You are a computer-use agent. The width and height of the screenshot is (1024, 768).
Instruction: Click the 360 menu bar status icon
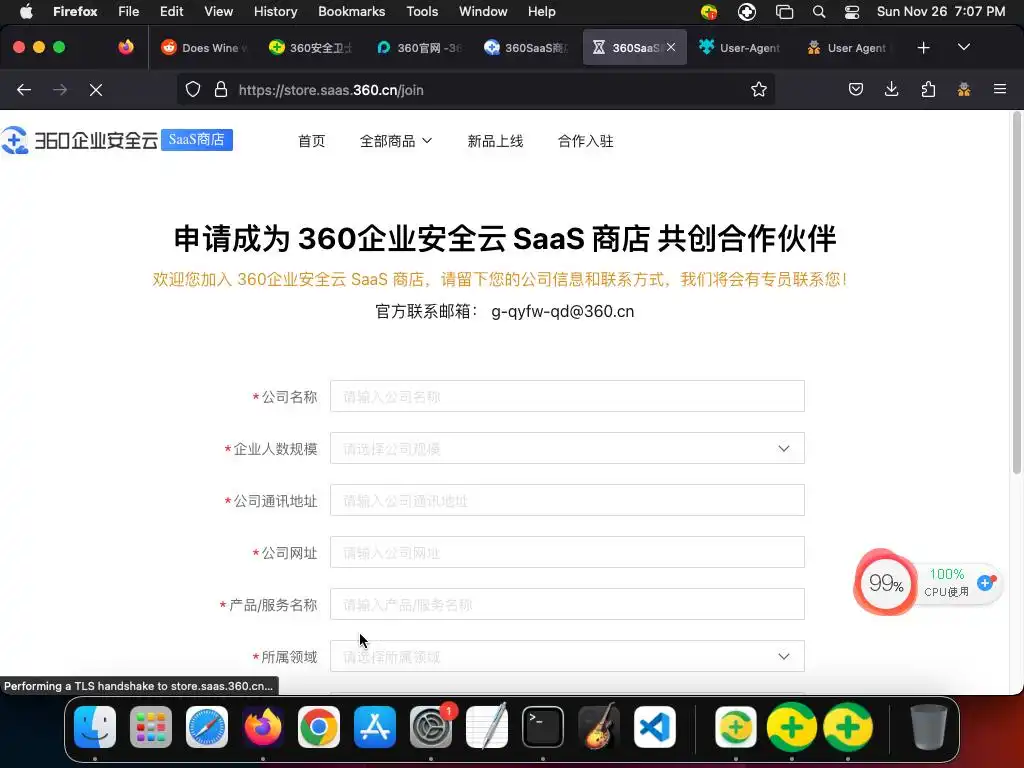[x=709, y=12]
